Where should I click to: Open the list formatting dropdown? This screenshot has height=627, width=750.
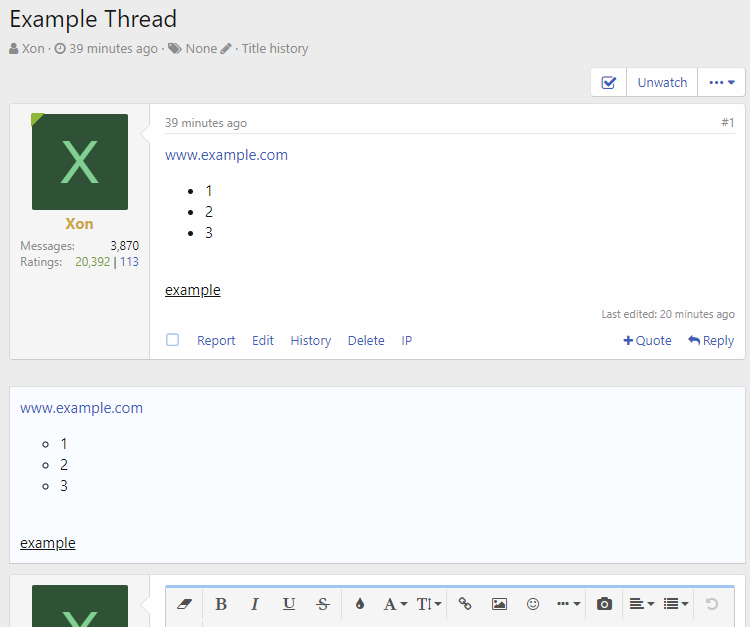point(676,604)
